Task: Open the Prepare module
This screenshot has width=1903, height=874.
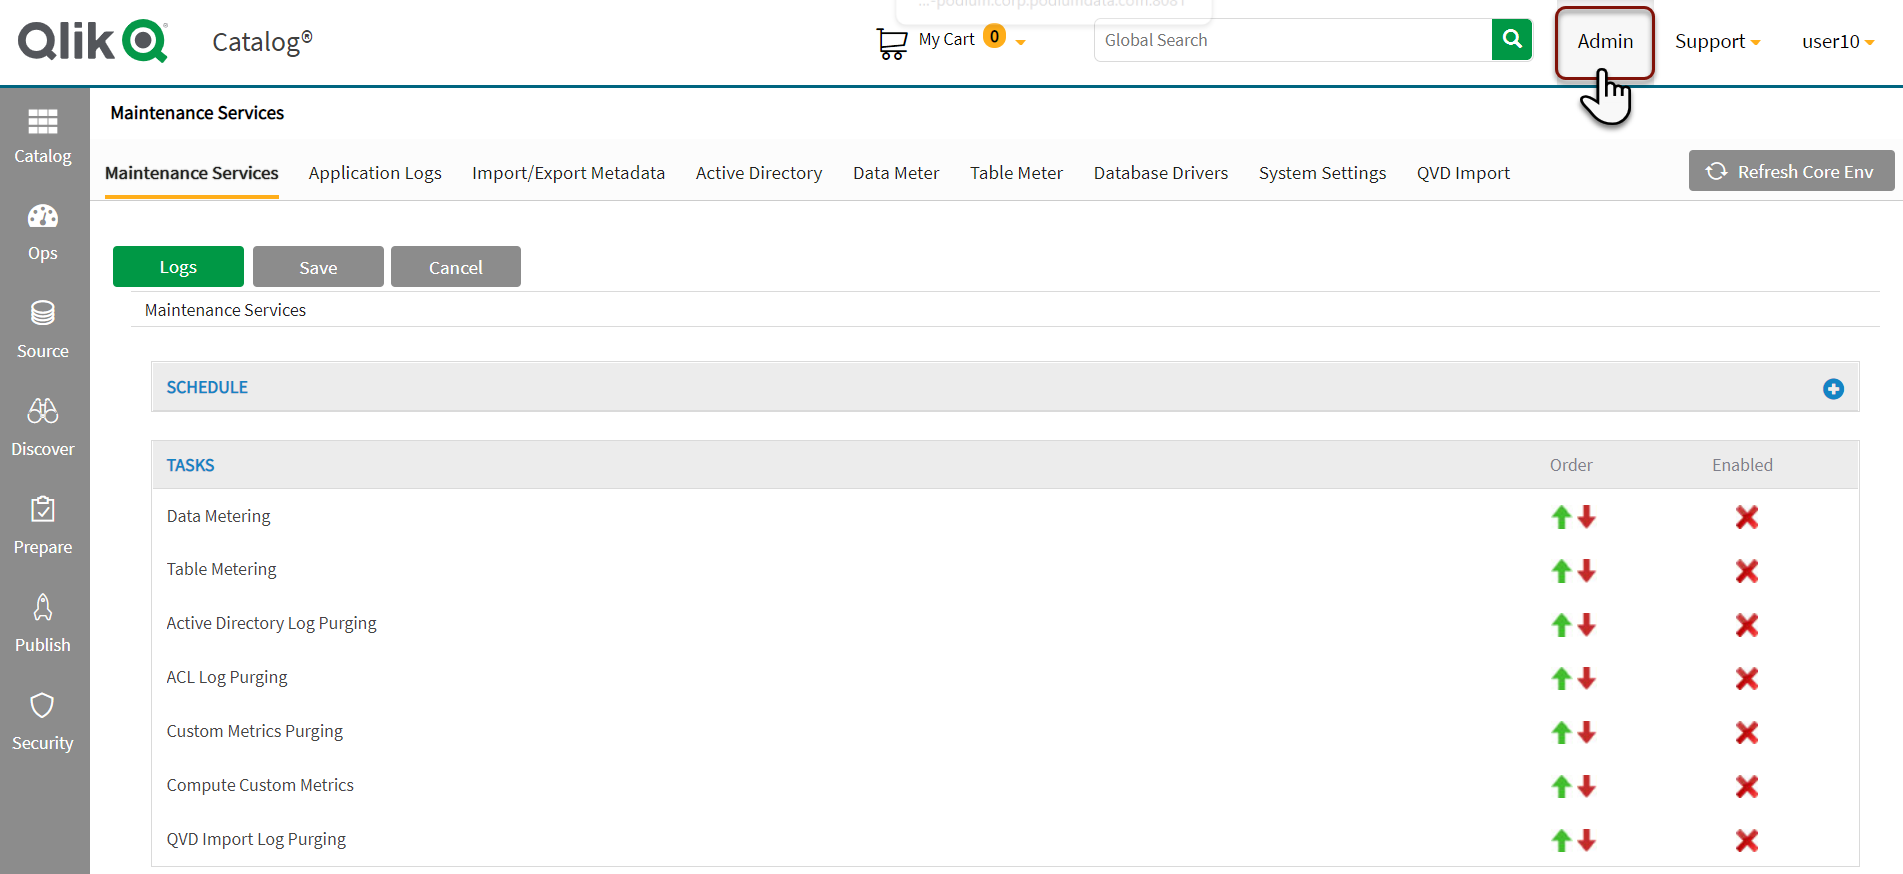Action: [x=43, y=527]
